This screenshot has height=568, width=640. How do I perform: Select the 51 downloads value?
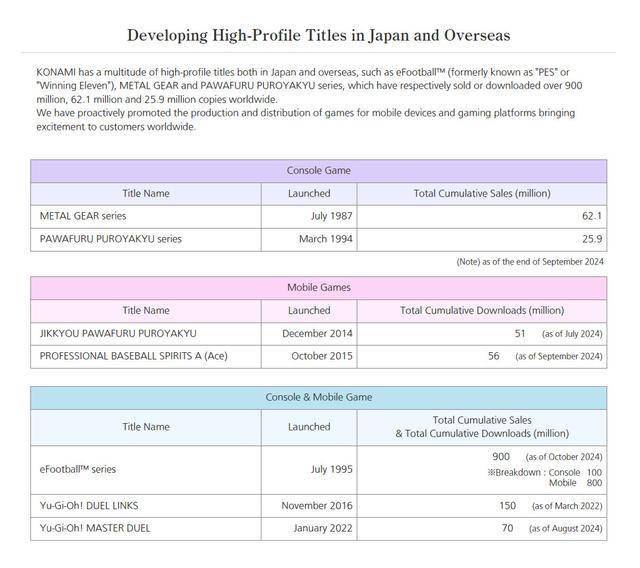(x=520, y=334)
